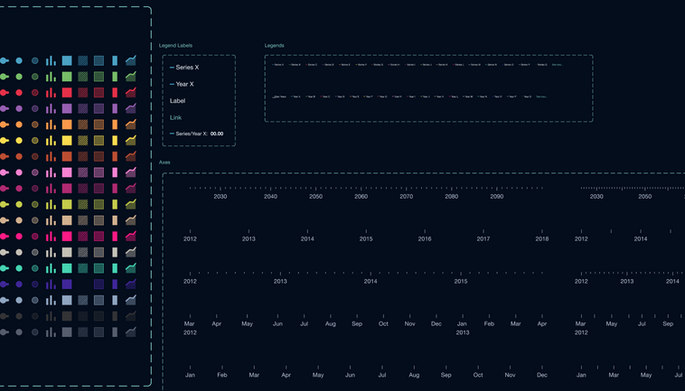
Task: Click the 'Series/Year X: 00.00' label
Action: coord(197,134)
